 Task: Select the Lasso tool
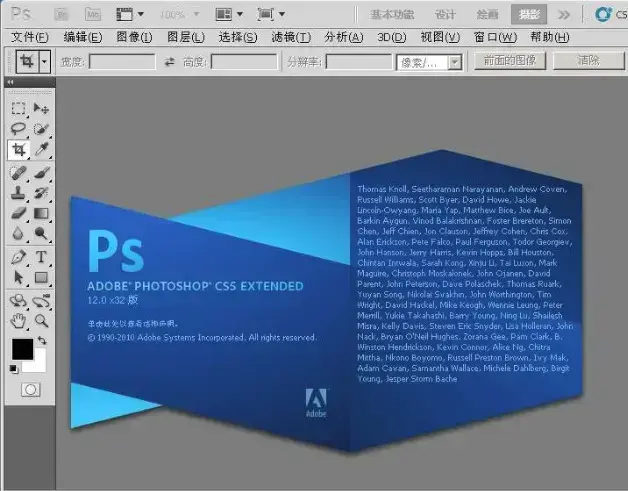pyautogui.click(x=18, y=129)
